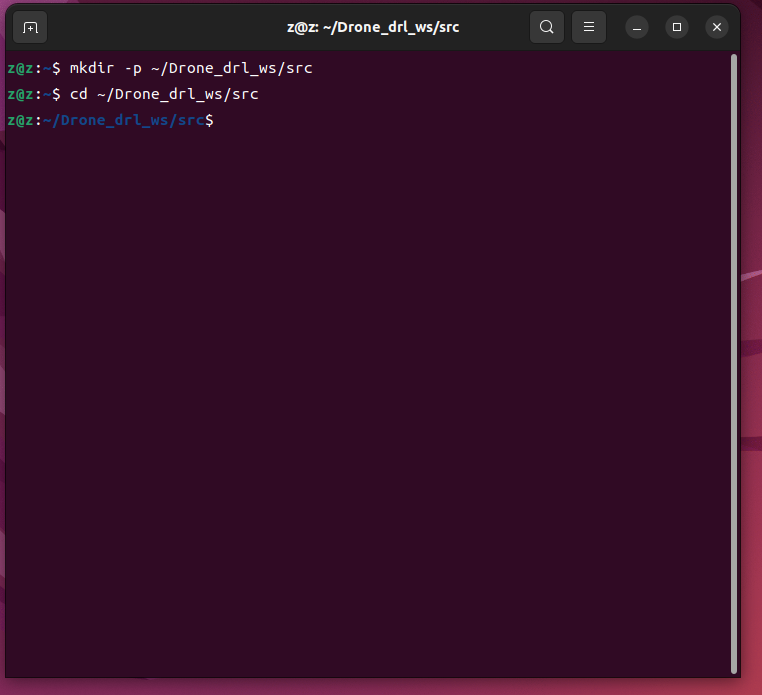Minimize the terminal window

pos(637,27)
